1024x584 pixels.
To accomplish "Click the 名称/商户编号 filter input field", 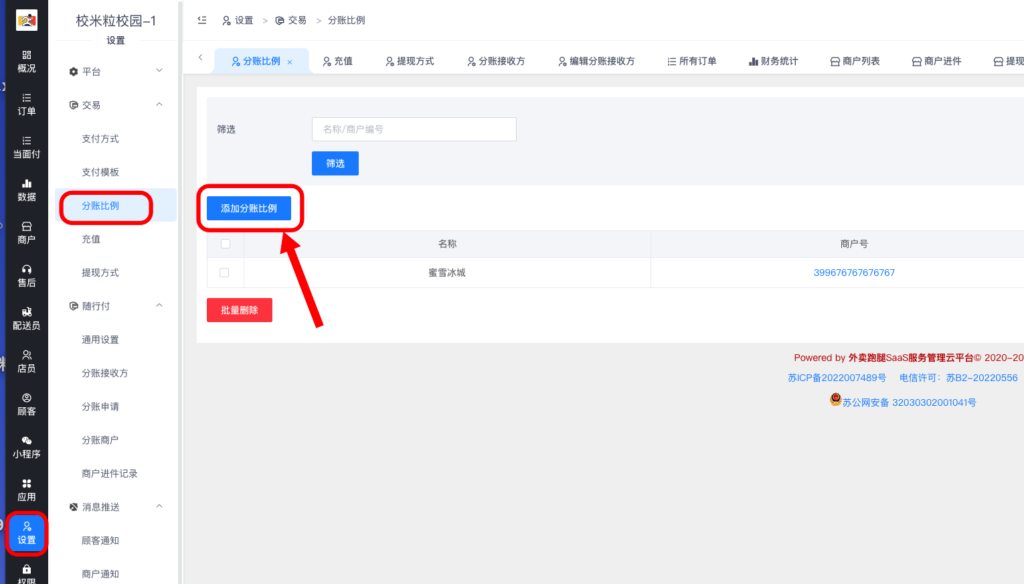I will click(x=413, y=129).
